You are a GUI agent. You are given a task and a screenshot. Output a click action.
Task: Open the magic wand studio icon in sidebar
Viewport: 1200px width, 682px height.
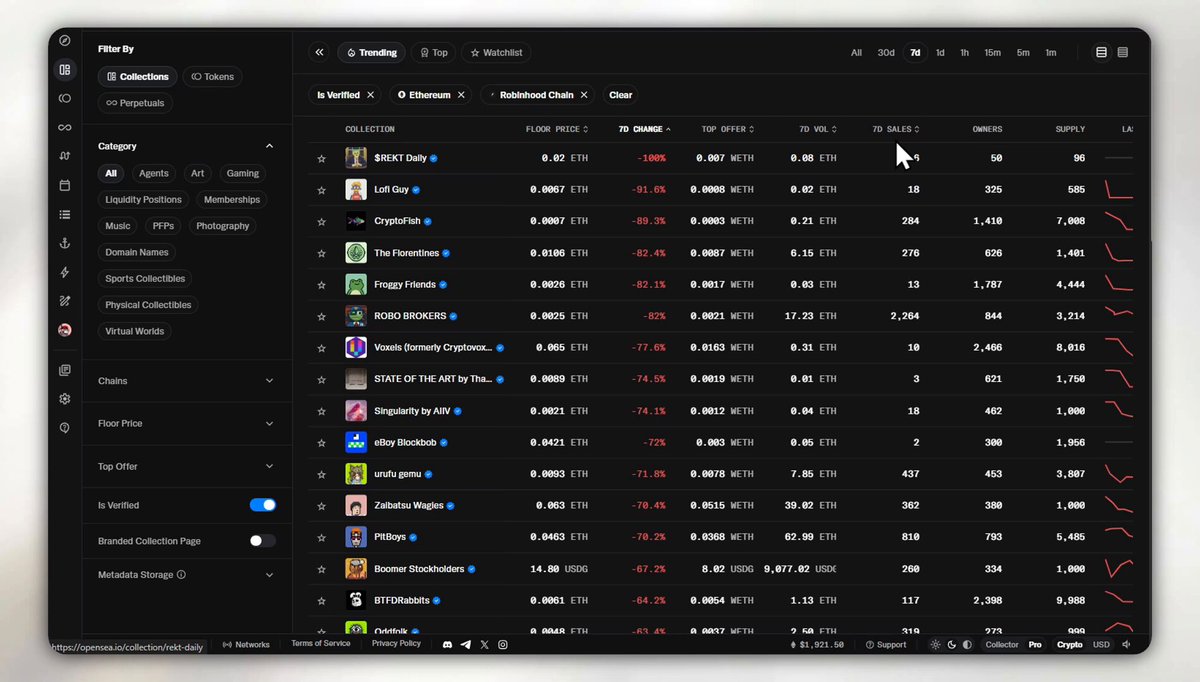coord(65,301)
